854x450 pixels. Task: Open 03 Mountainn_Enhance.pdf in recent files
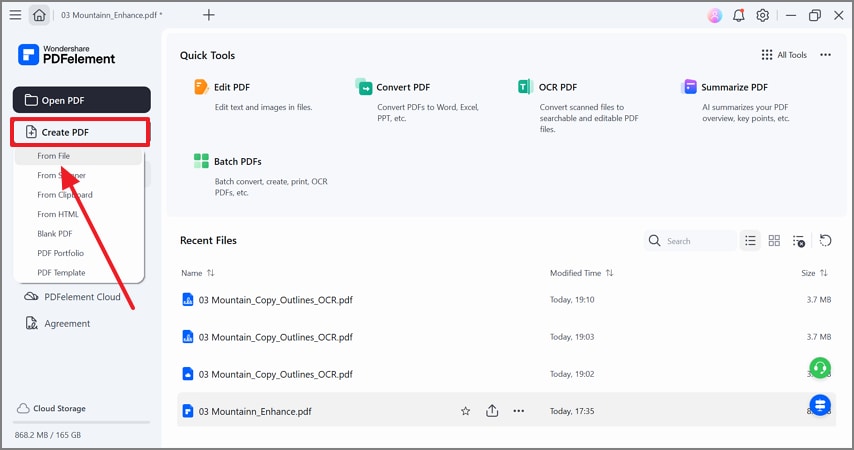click(255, 411)
